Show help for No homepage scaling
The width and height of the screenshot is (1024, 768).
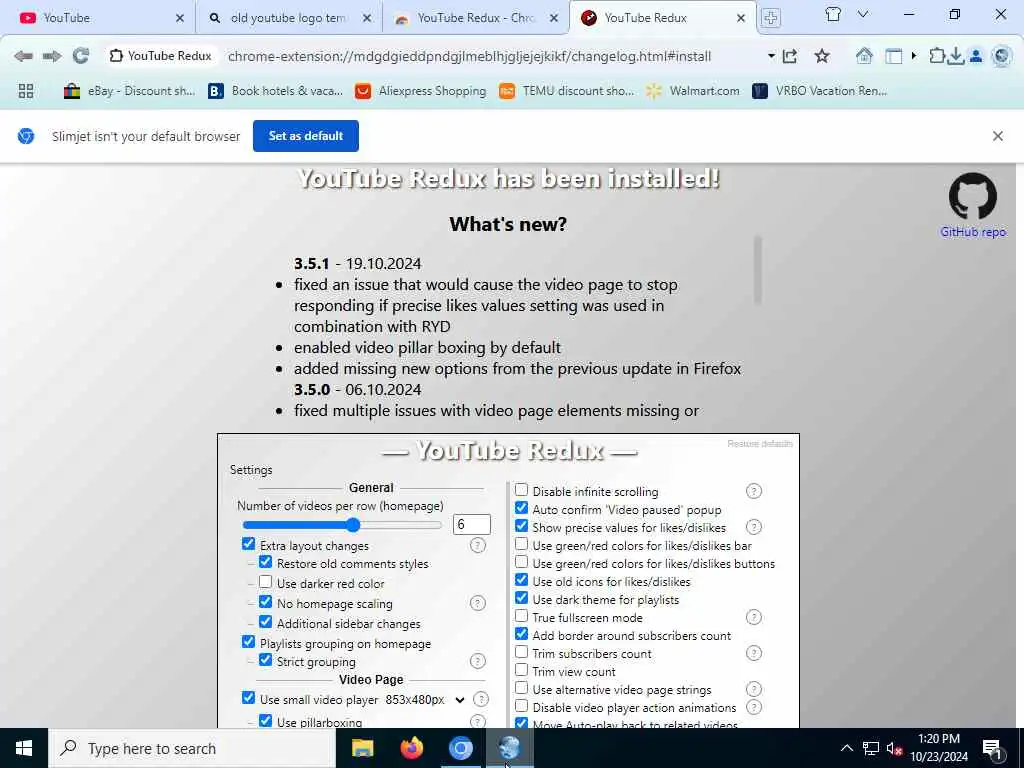pos(477,603)
